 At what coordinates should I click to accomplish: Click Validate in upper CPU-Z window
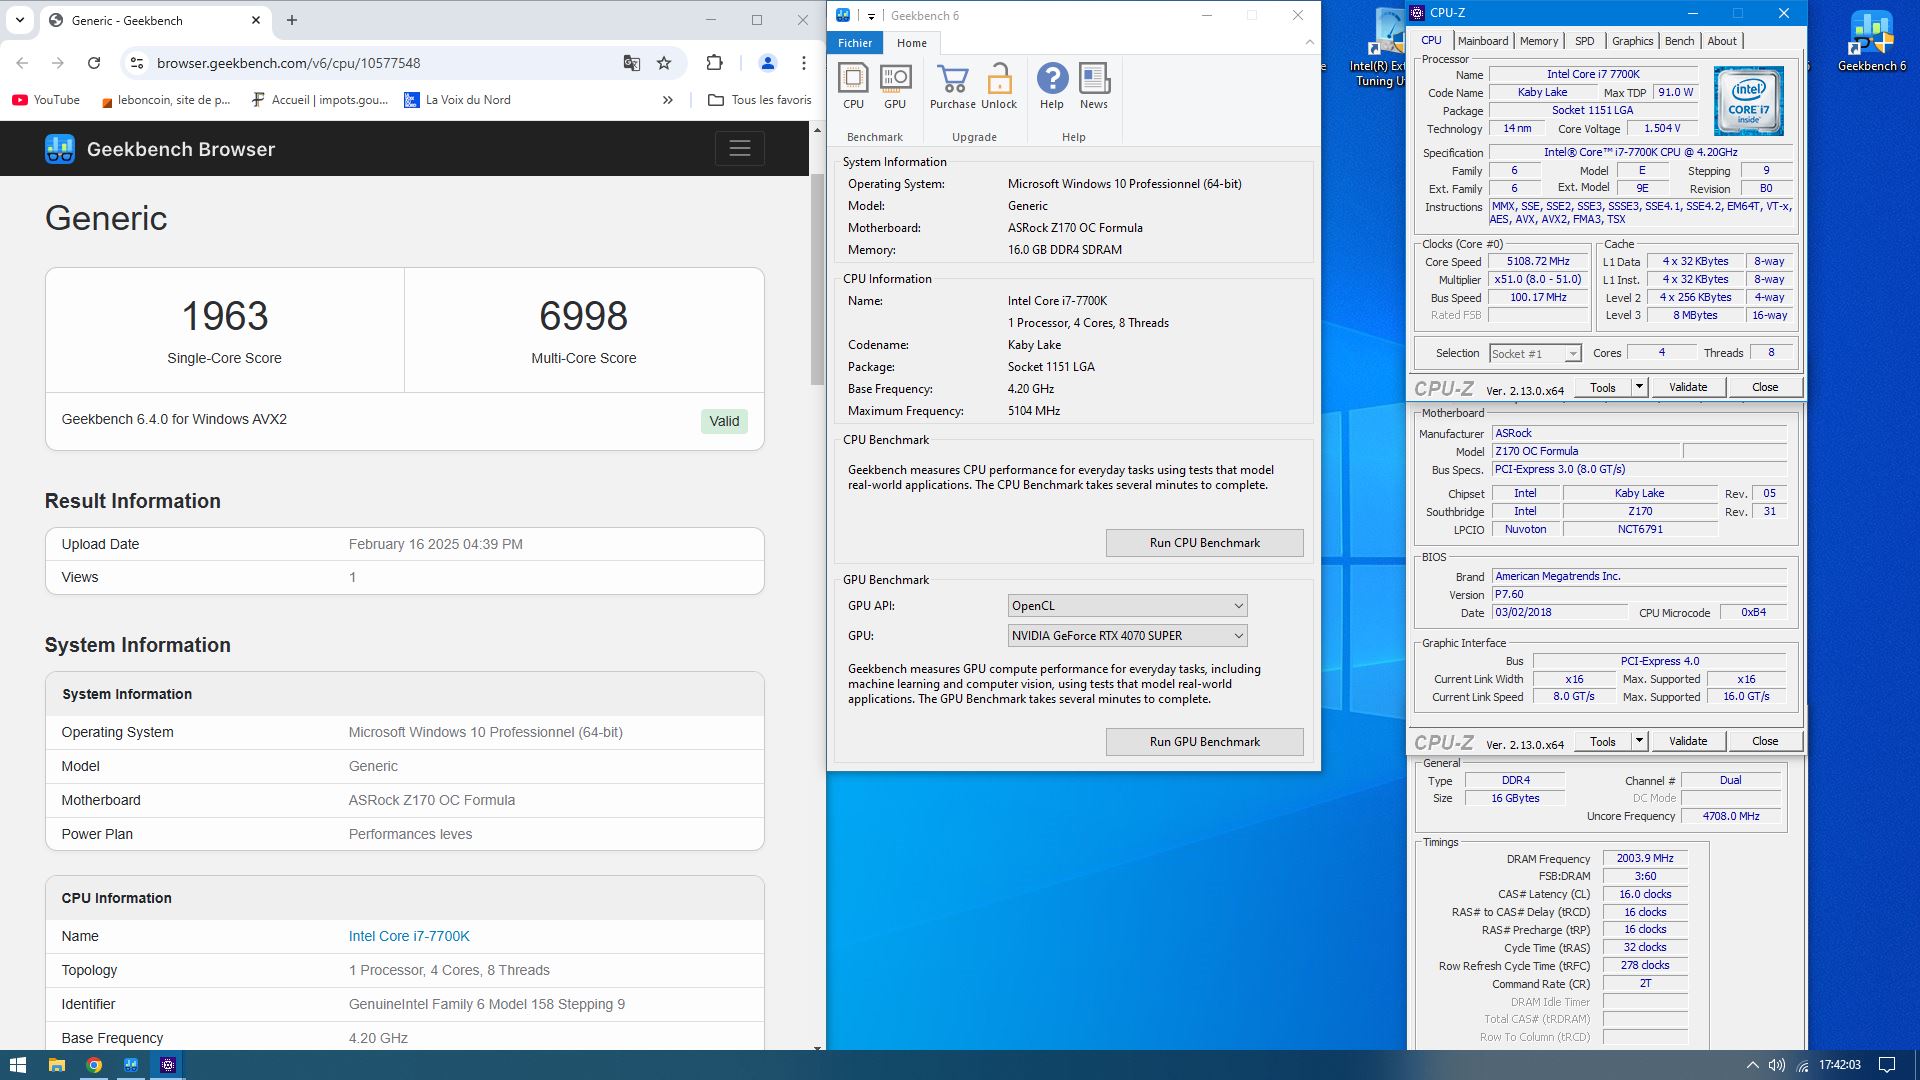click(x=1688, y=387)
